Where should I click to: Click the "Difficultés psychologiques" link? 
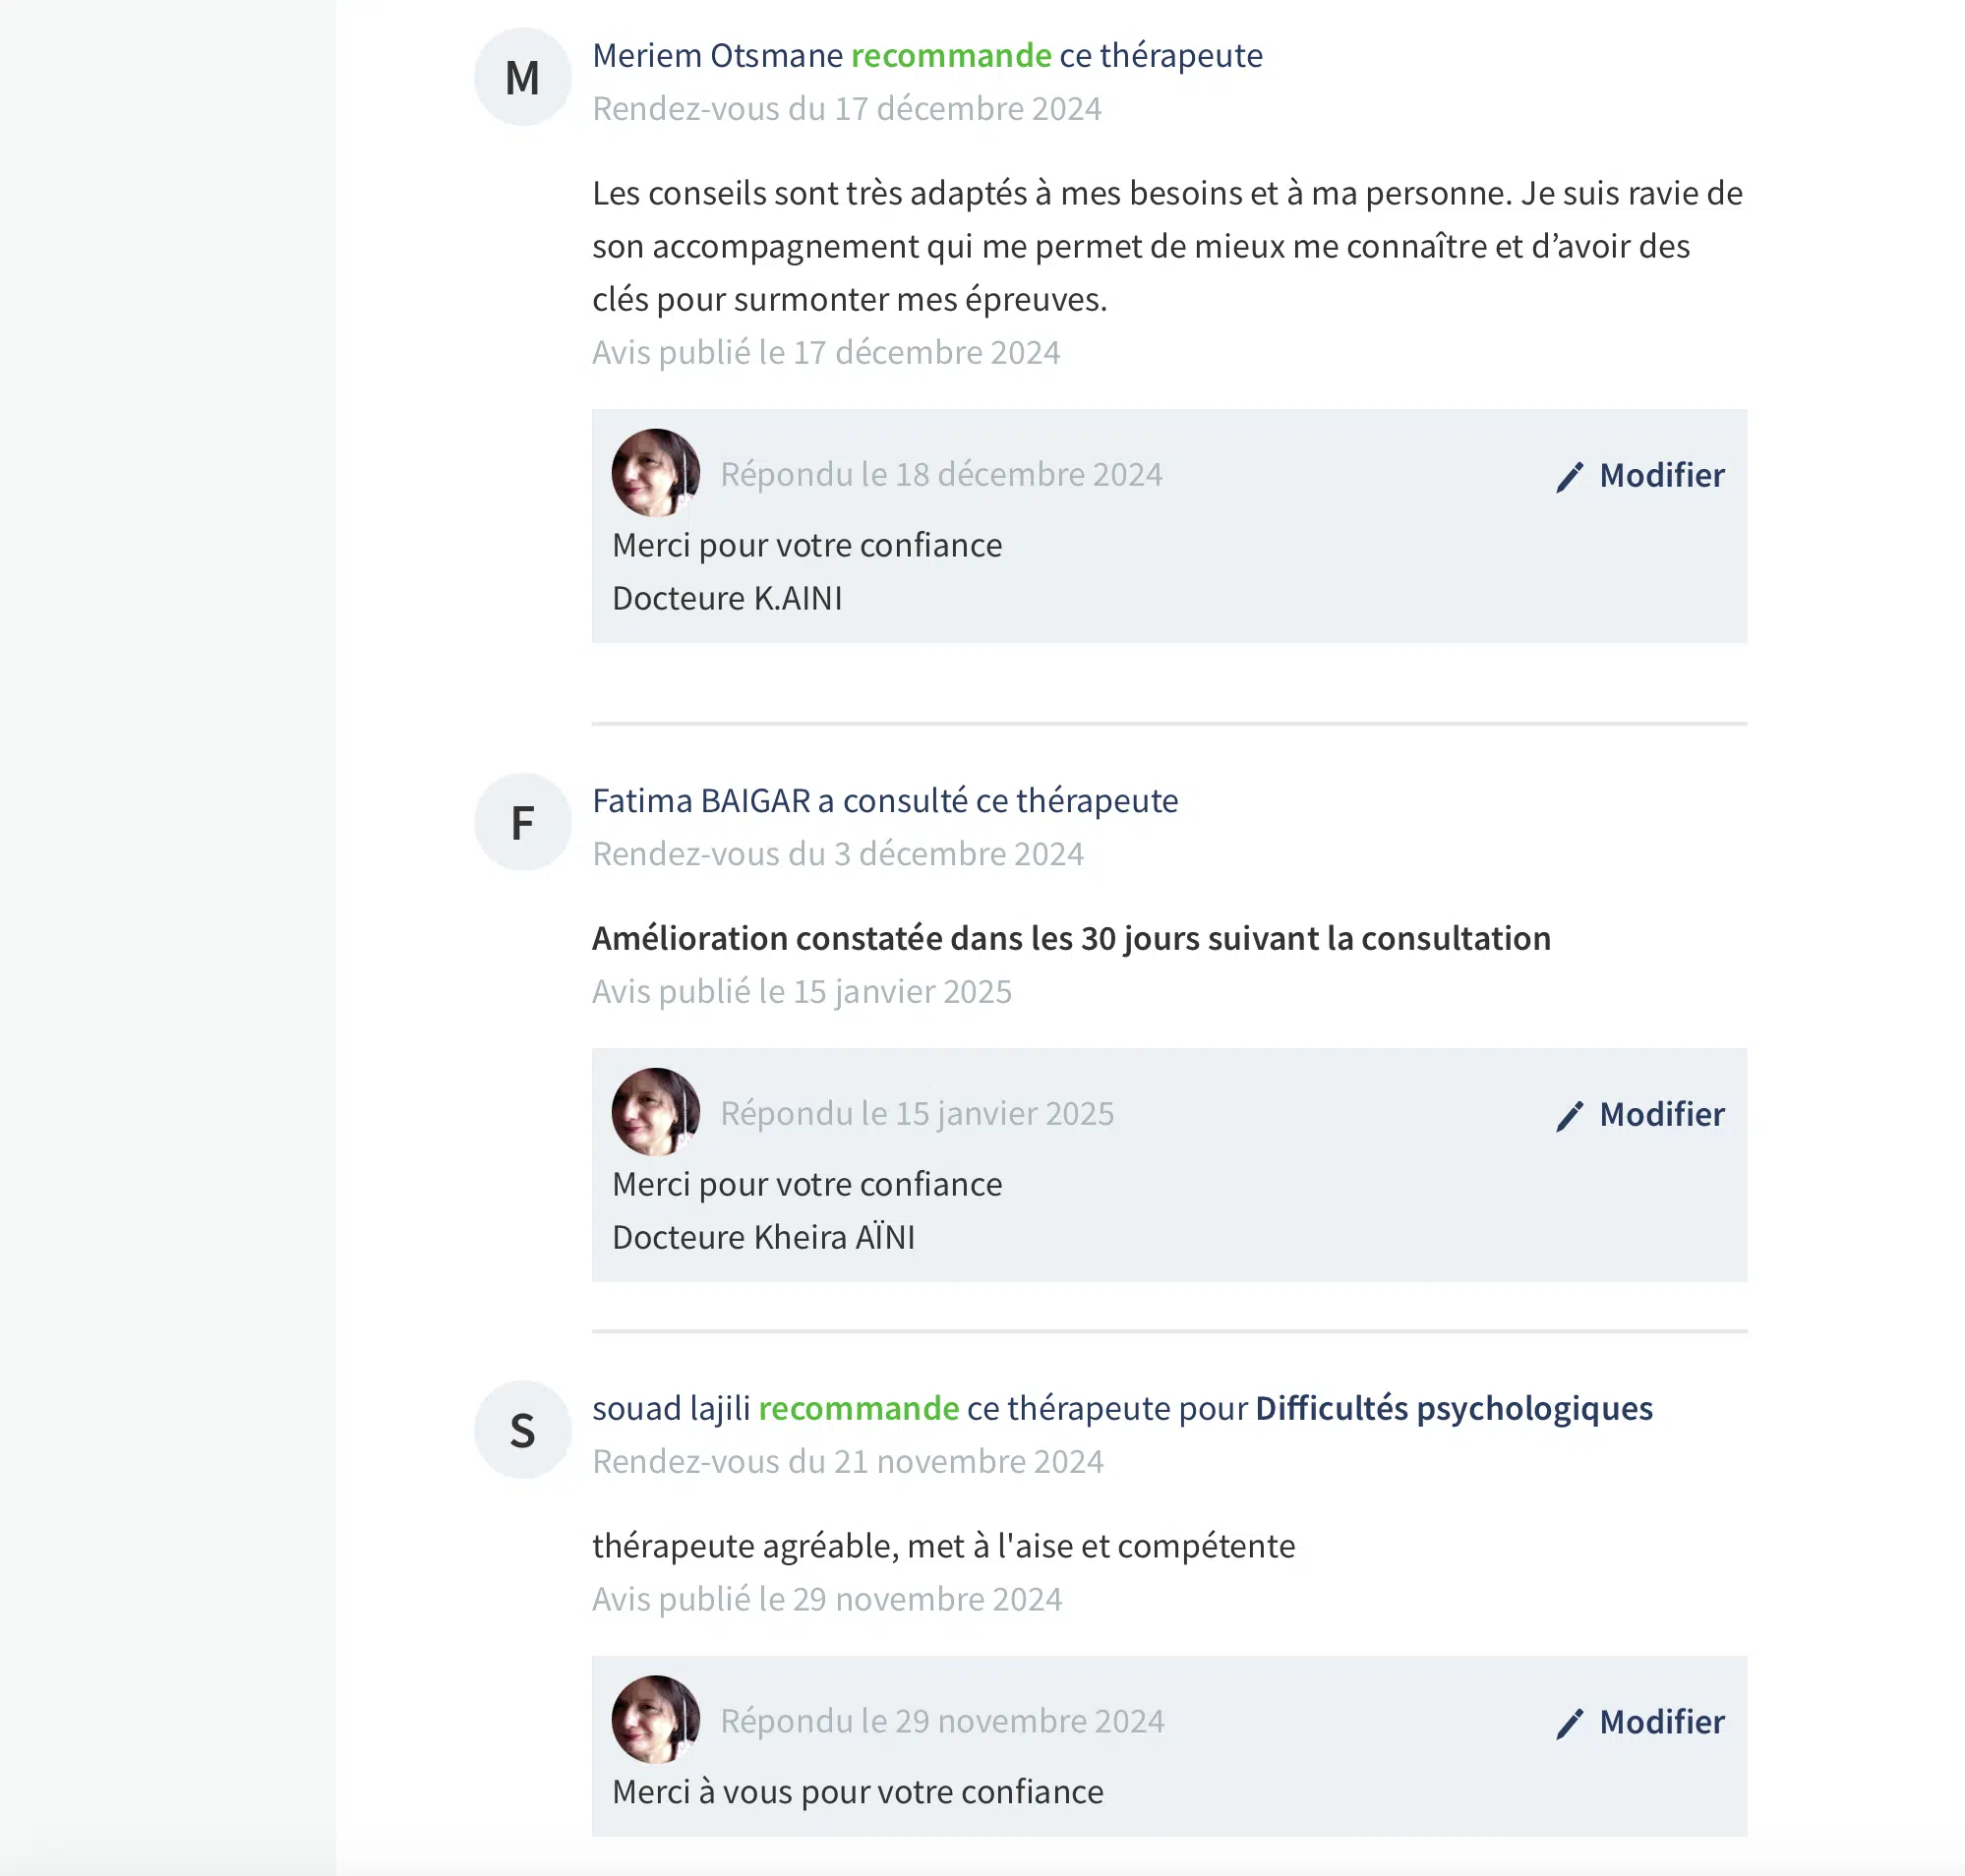pos(1452,1408)
